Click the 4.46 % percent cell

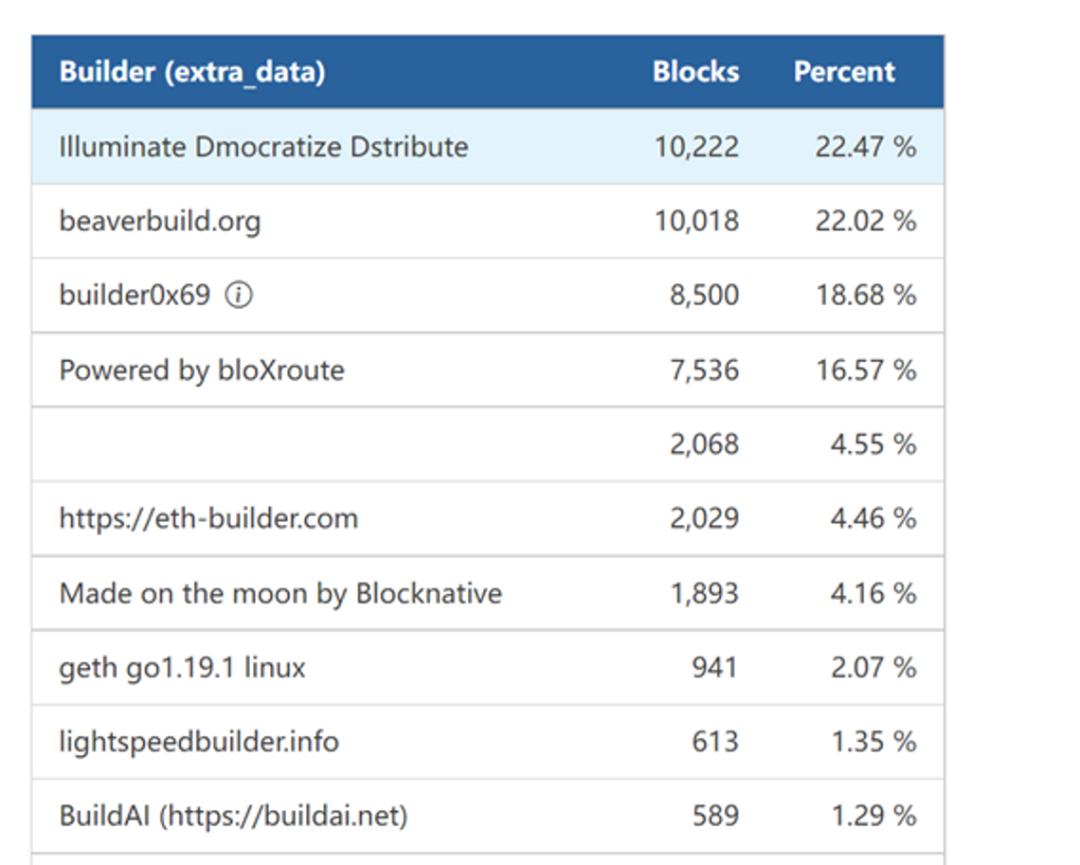[x=872, y=518]
